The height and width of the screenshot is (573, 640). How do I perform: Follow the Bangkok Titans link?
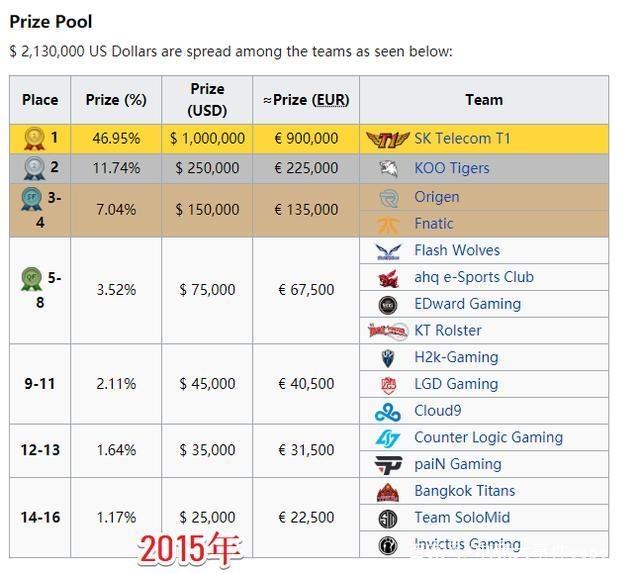[465, 491]
